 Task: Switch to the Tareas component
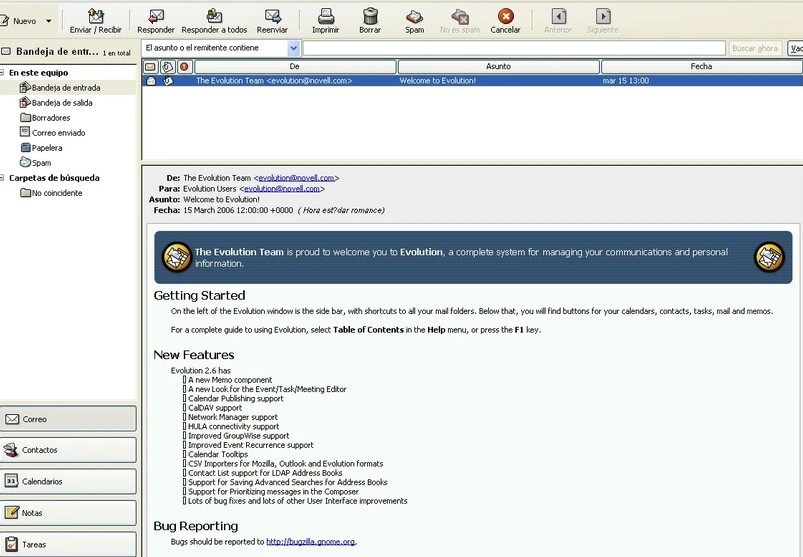tap(68, 544)
